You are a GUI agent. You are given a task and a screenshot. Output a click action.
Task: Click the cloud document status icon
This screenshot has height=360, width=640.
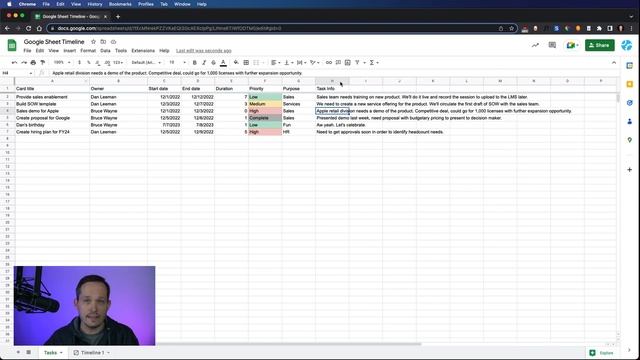tap(113, 42)
